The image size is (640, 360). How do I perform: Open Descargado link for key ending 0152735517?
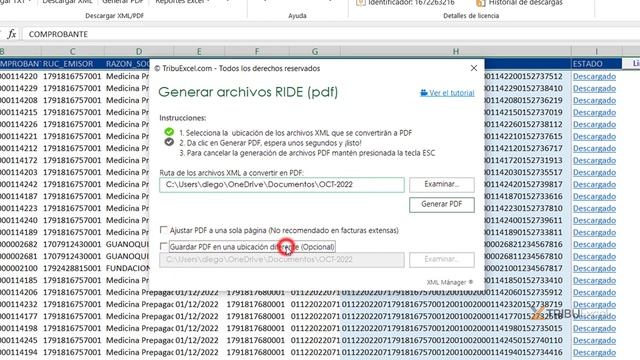[594, 172]
